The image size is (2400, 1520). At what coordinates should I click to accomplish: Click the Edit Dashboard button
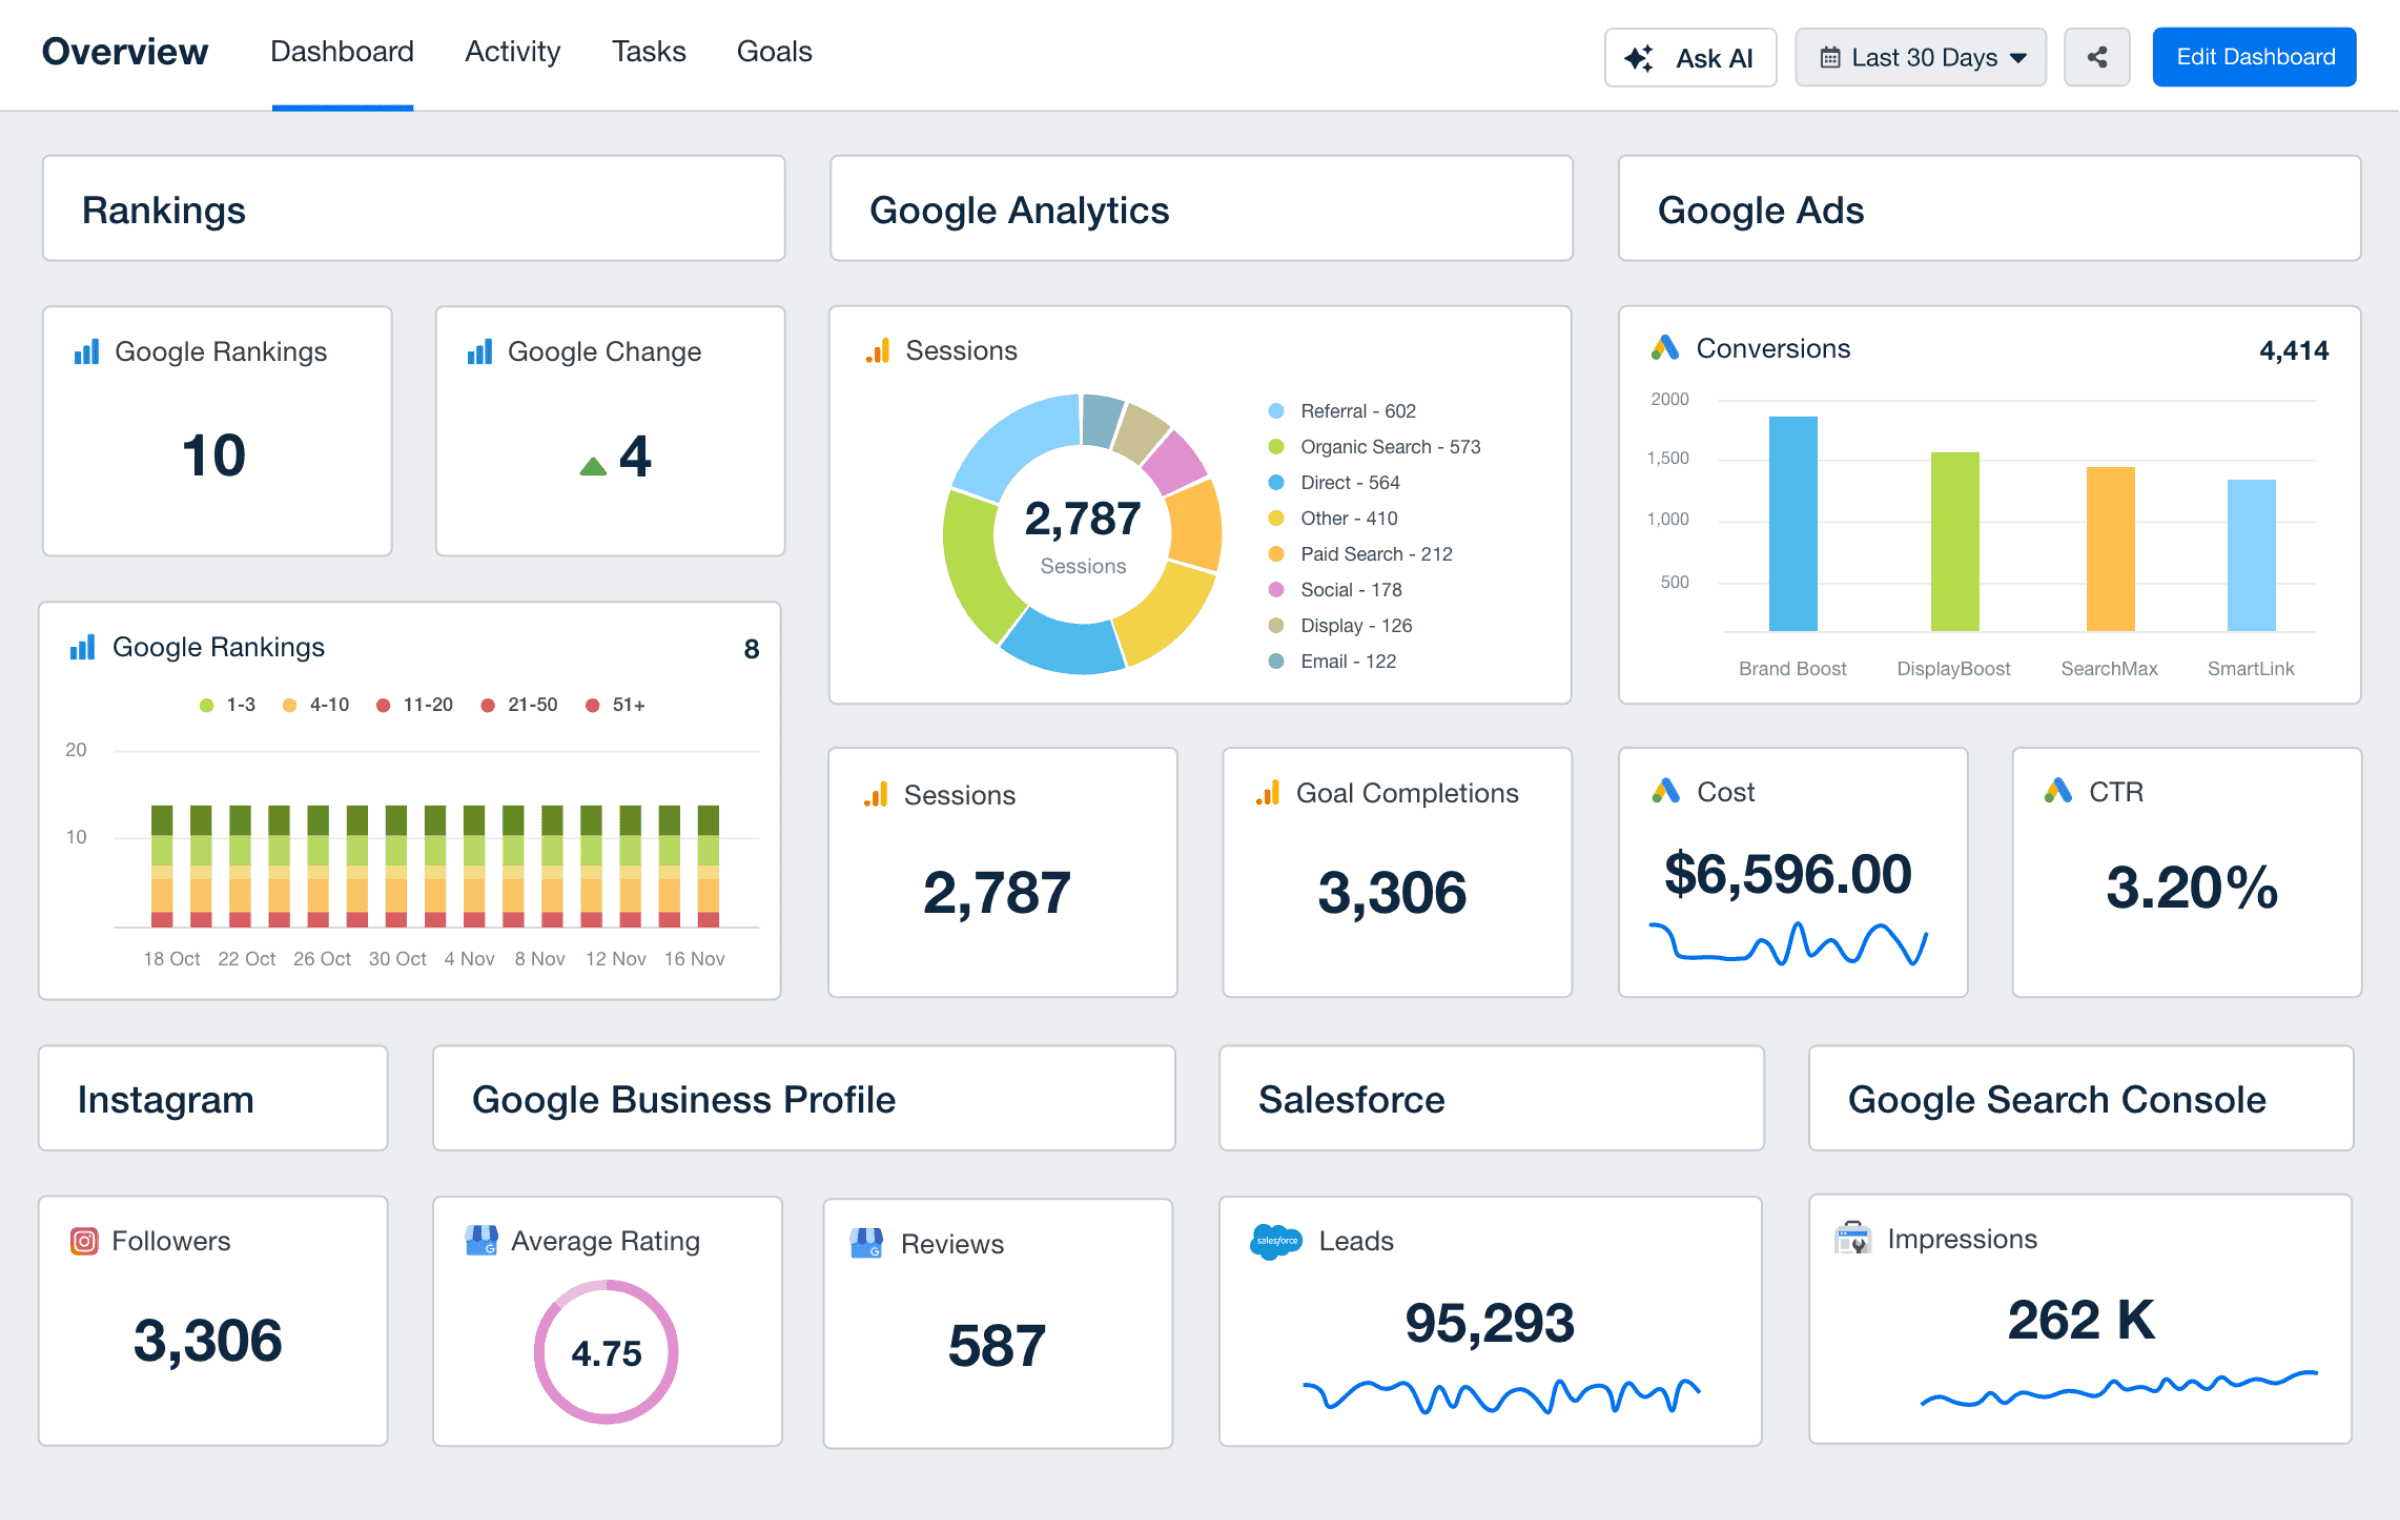2254,57
